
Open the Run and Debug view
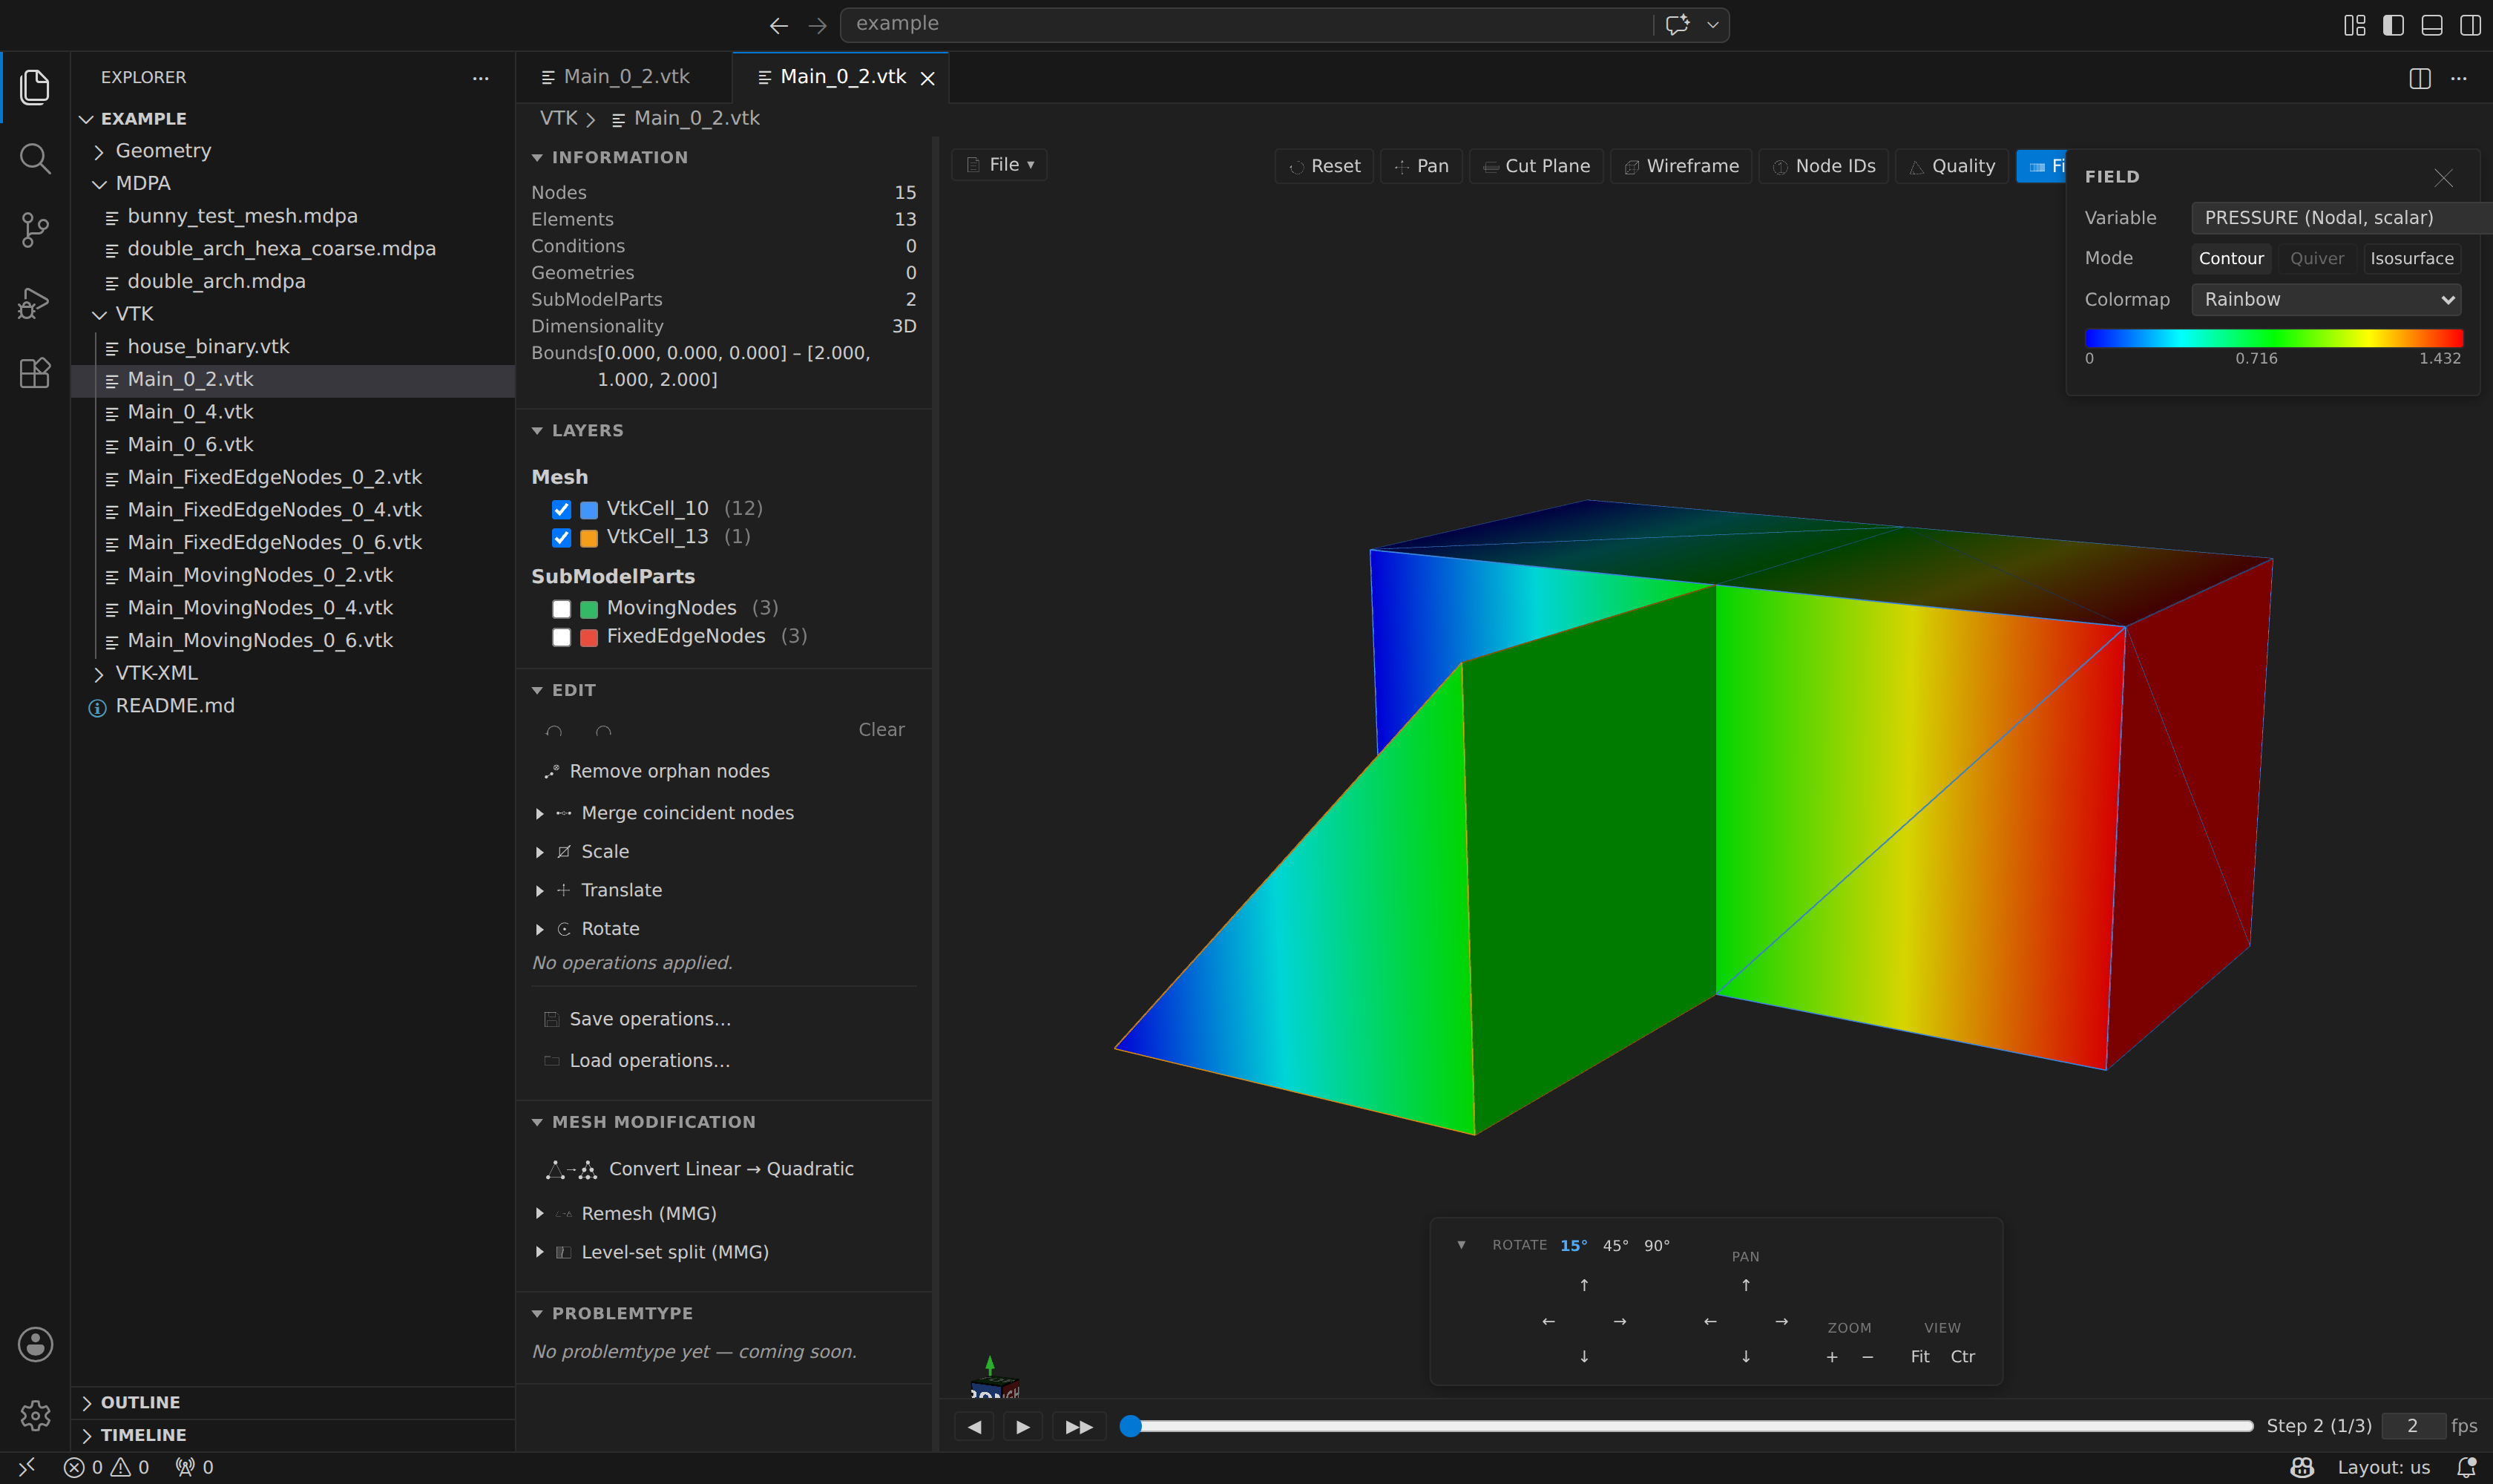pyautogui.click(x=35, y=302)
